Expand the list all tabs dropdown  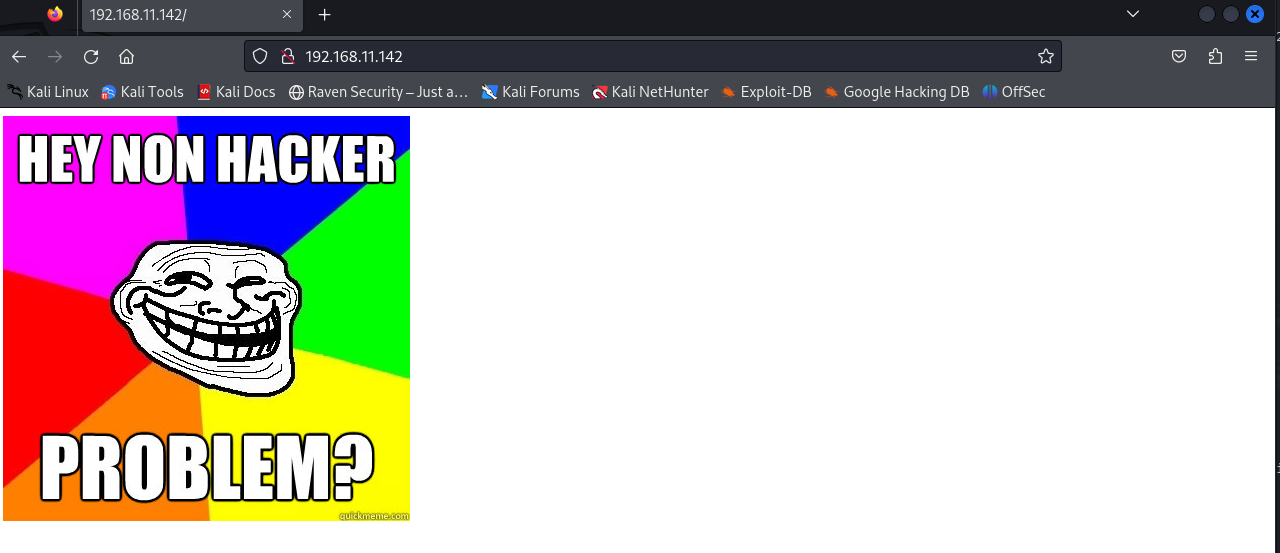1132,14
